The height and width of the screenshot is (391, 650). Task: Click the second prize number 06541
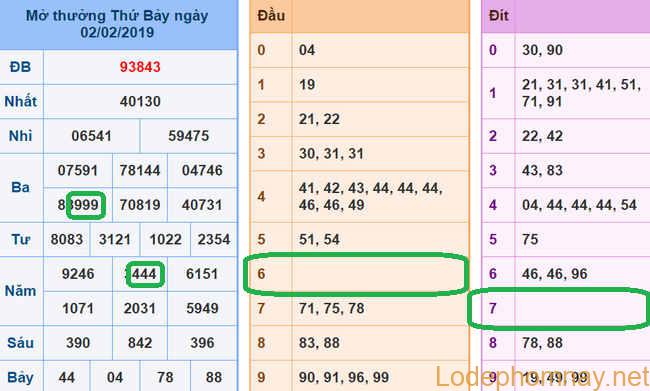(x=92, y=136)
